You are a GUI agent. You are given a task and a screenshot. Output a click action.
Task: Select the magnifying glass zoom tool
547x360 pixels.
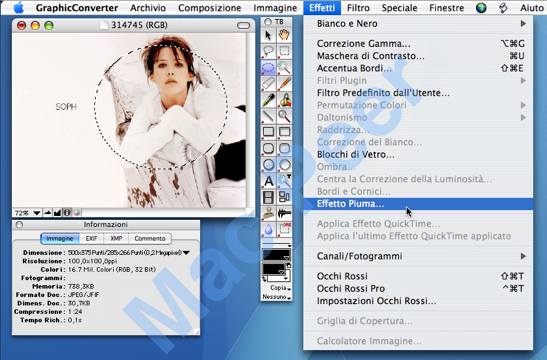[x=284, y=116]
